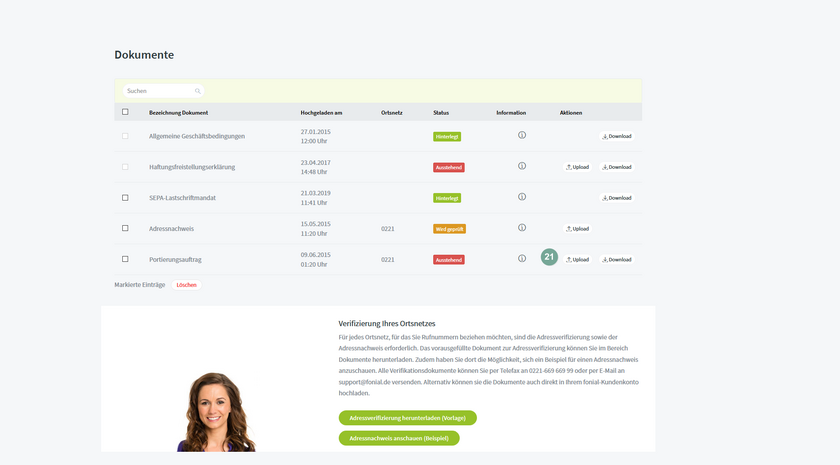Screen dimensions: 840x465
Task: Click the Dokumente page heading
Action: (144, 55)
